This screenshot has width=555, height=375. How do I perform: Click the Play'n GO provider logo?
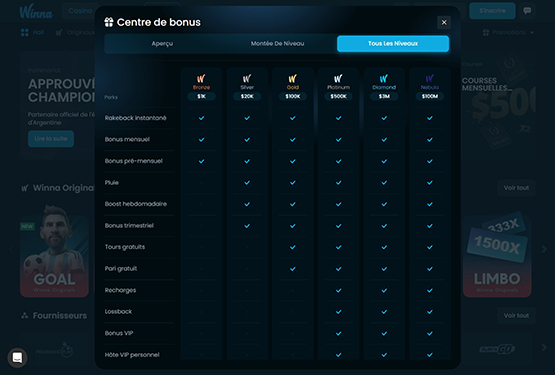coord(497,350)
